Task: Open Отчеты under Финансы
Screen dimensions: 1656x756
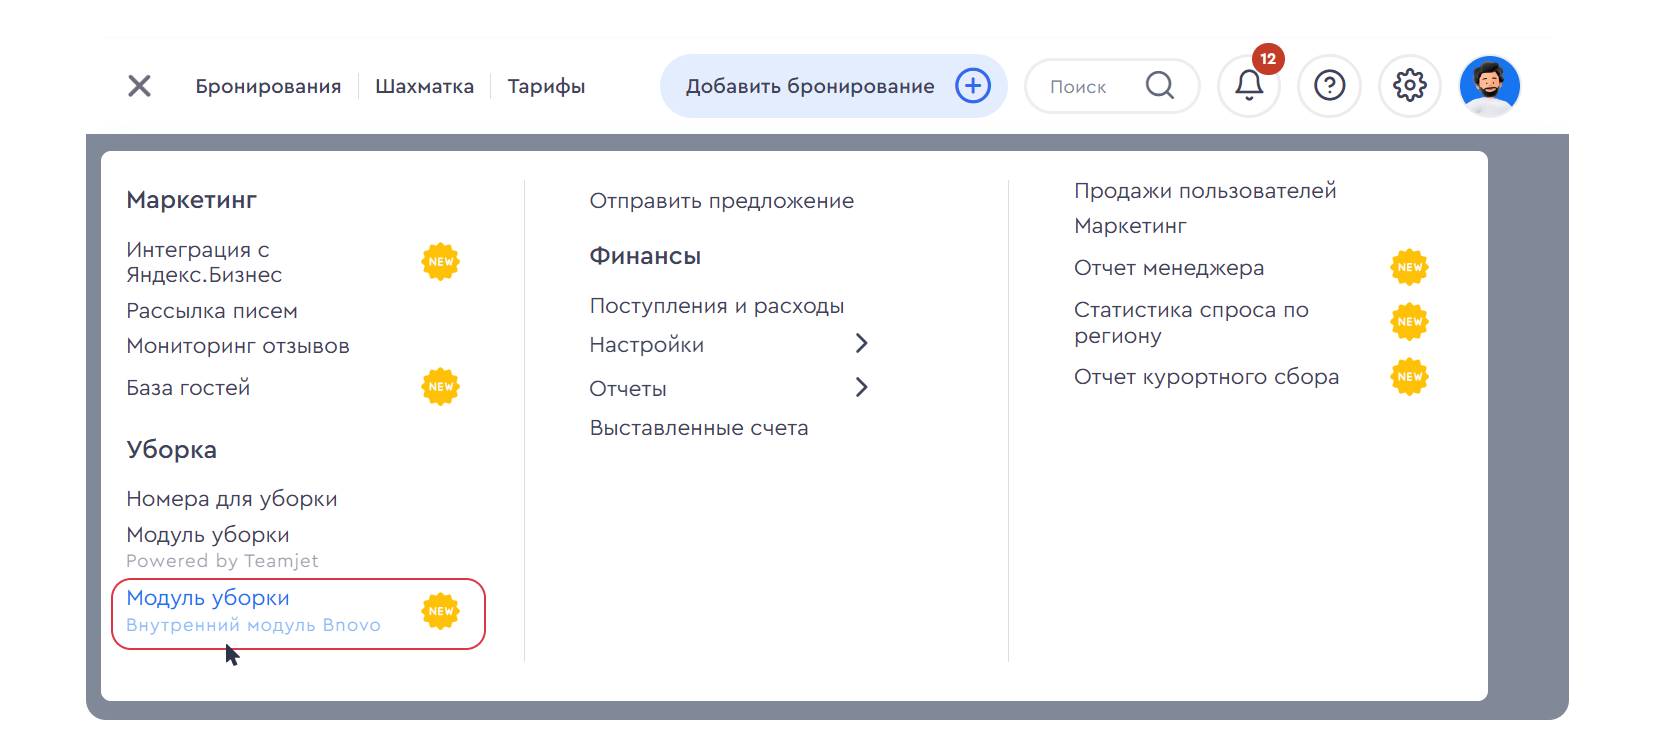Action: [x=628, y=389]
